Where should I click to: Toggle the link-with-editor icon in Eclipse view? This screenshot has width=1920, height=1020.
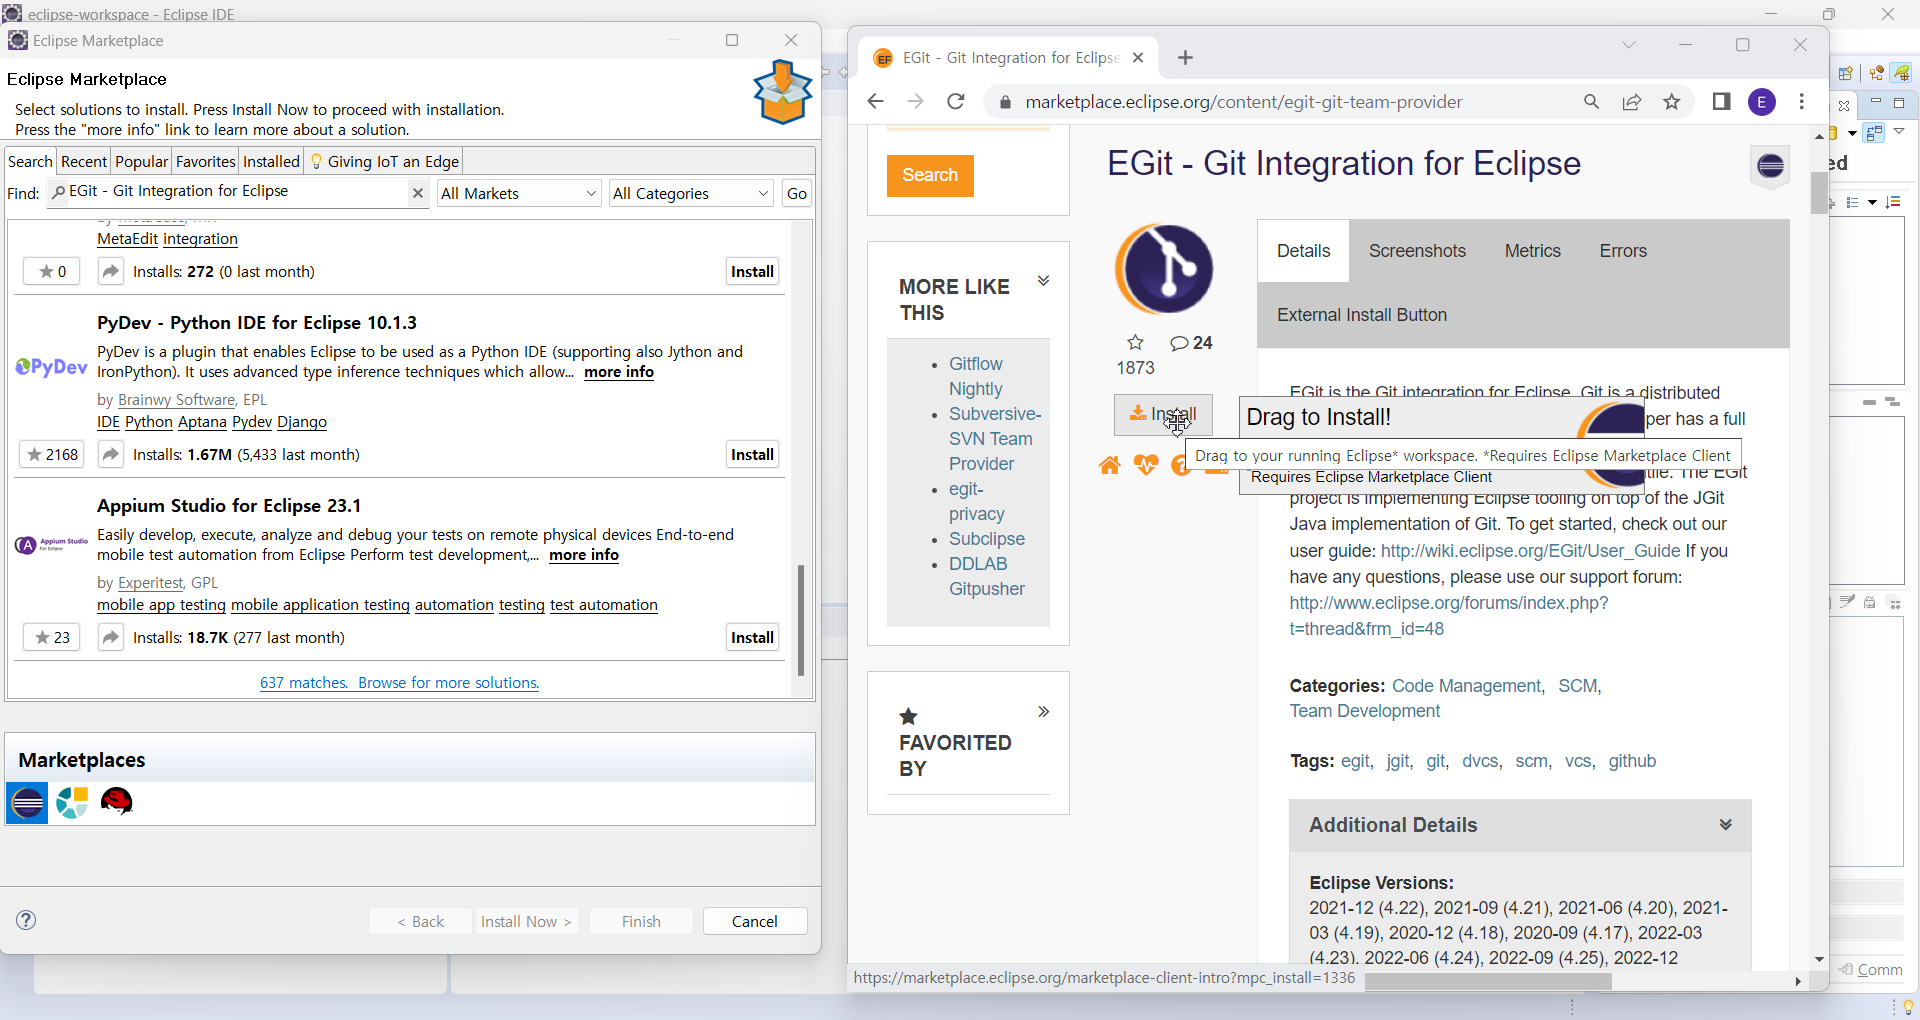[1875, 132]
